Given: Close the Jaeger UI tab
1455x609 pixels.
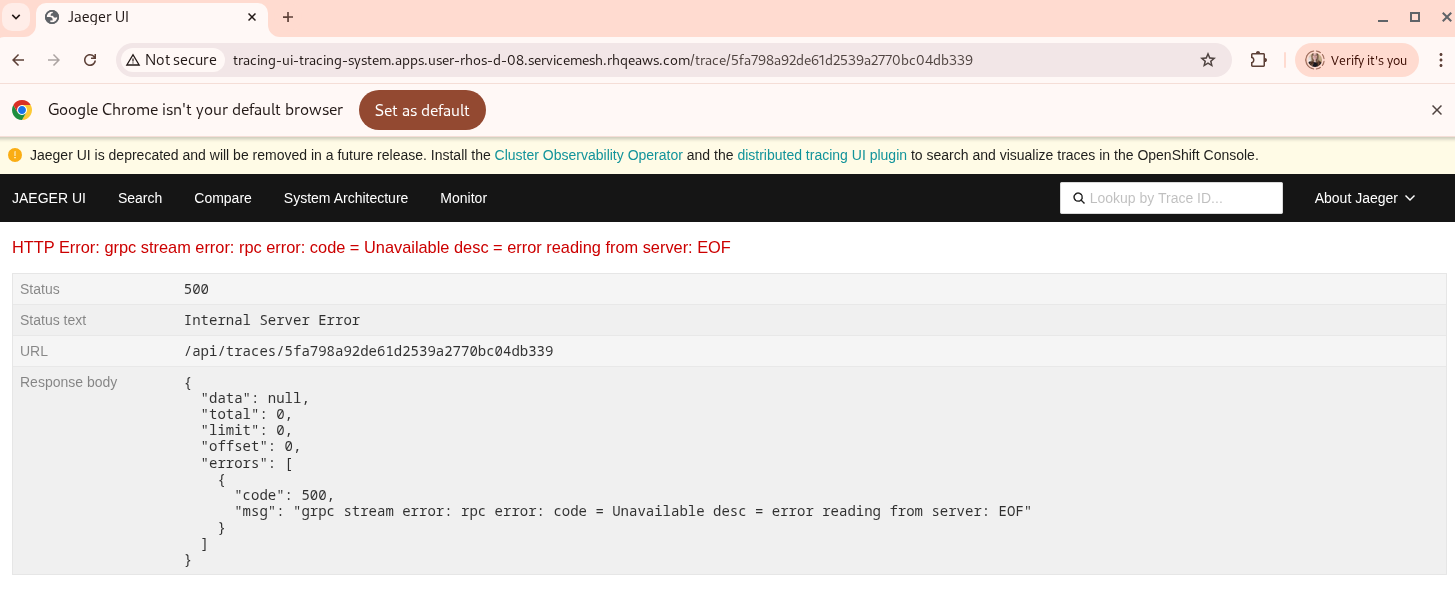Looking at the screenshot, I should (252, 17).
